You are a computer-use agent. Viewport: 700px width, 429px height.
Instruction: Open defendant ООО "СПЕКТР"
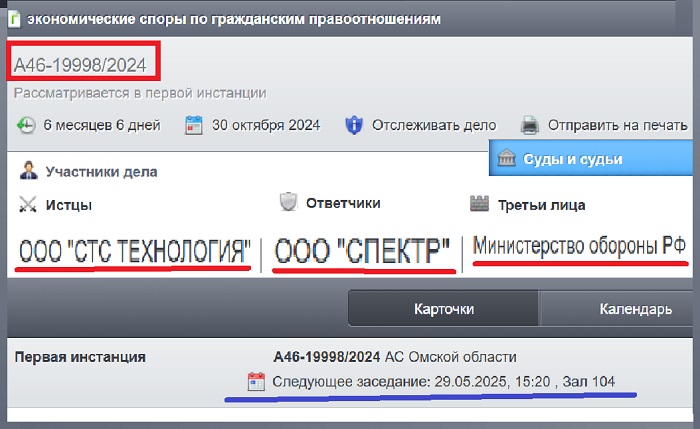[362, 251]
